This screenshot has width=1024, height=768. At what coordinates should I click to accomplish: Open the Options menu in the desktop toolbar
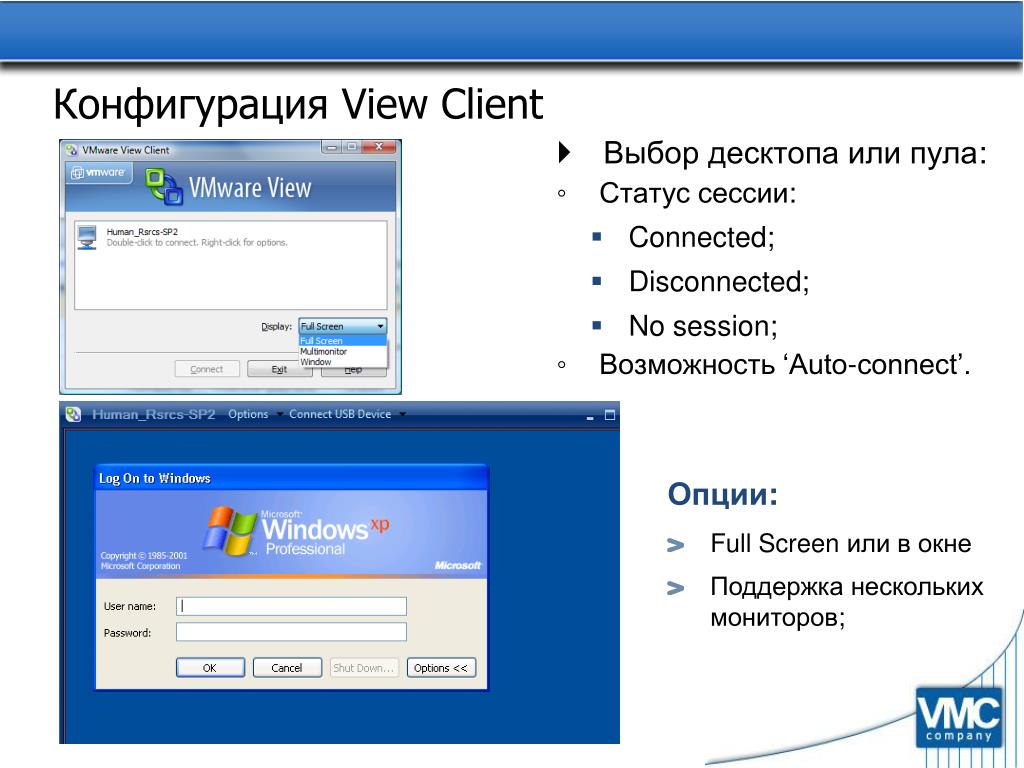(248, 414)
